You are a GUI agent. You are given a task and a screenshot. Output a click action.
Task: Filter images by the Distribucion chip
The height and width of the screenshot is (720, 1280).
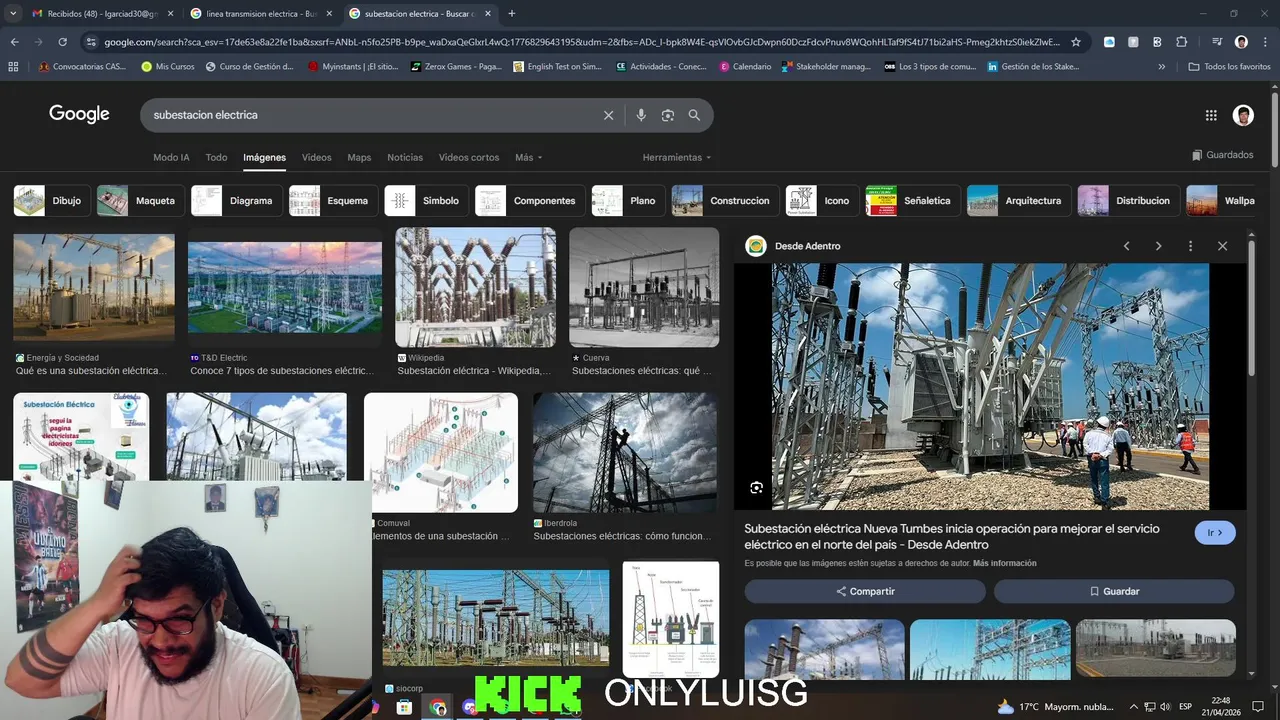1127,201
